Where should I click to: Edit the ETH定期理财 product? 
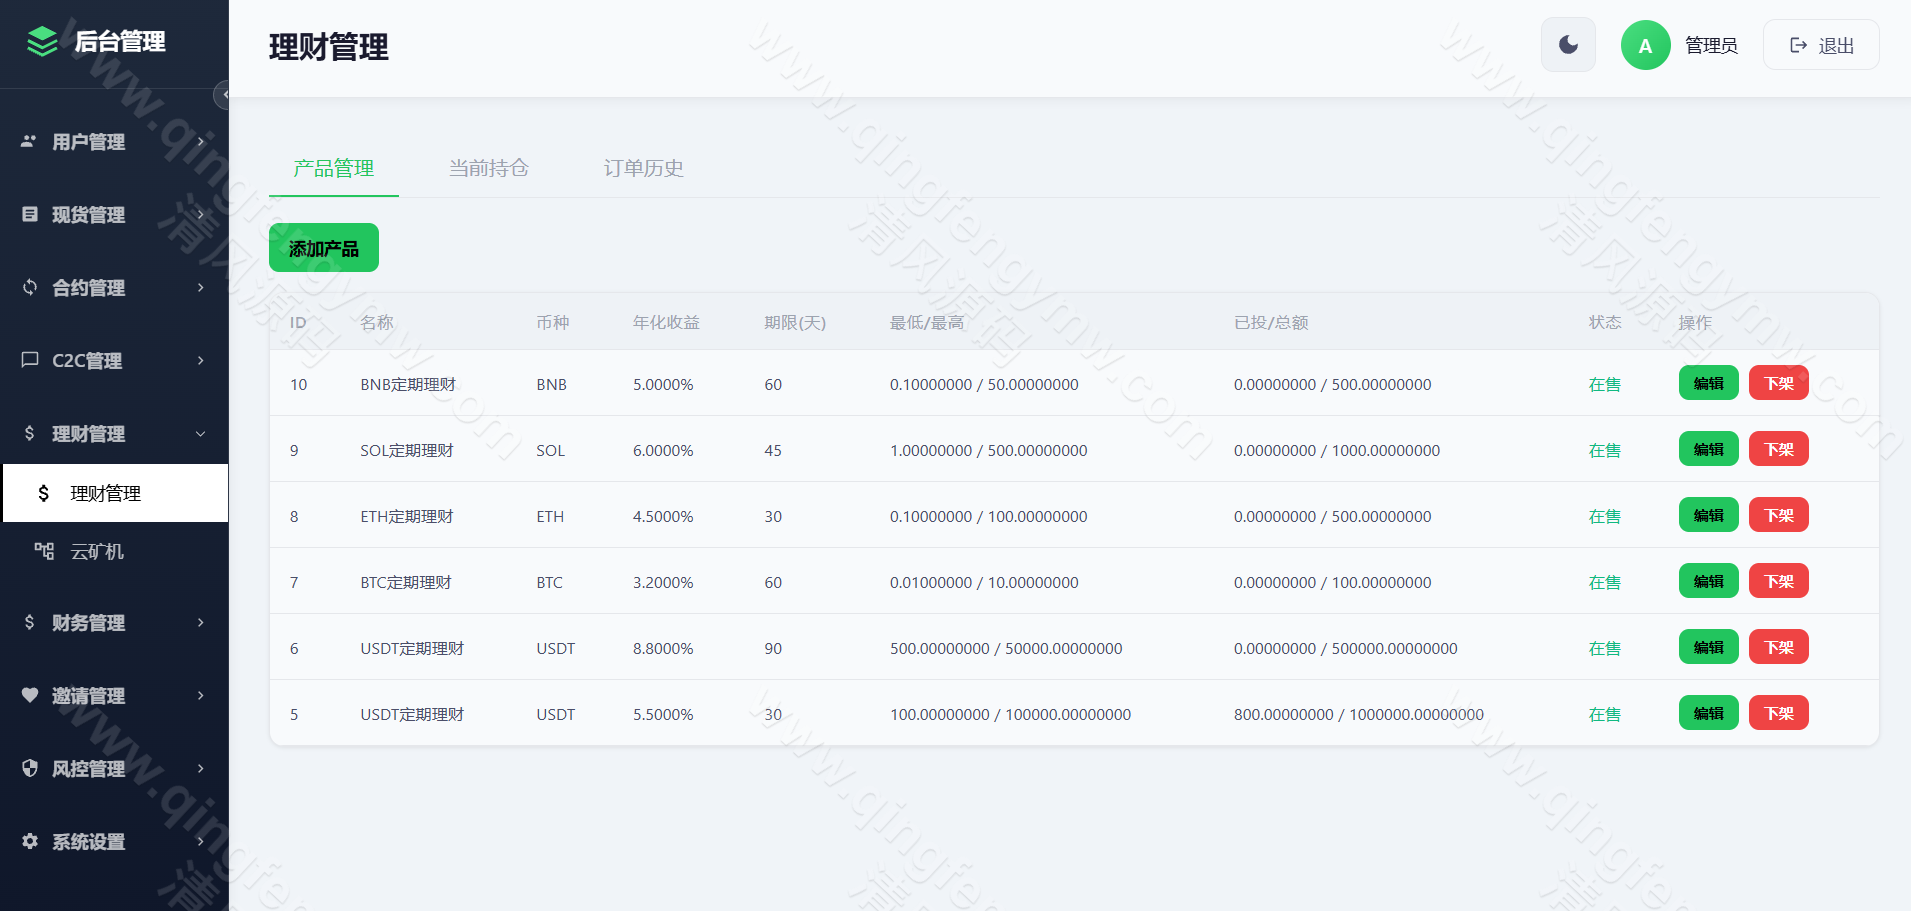[1709, 515]
